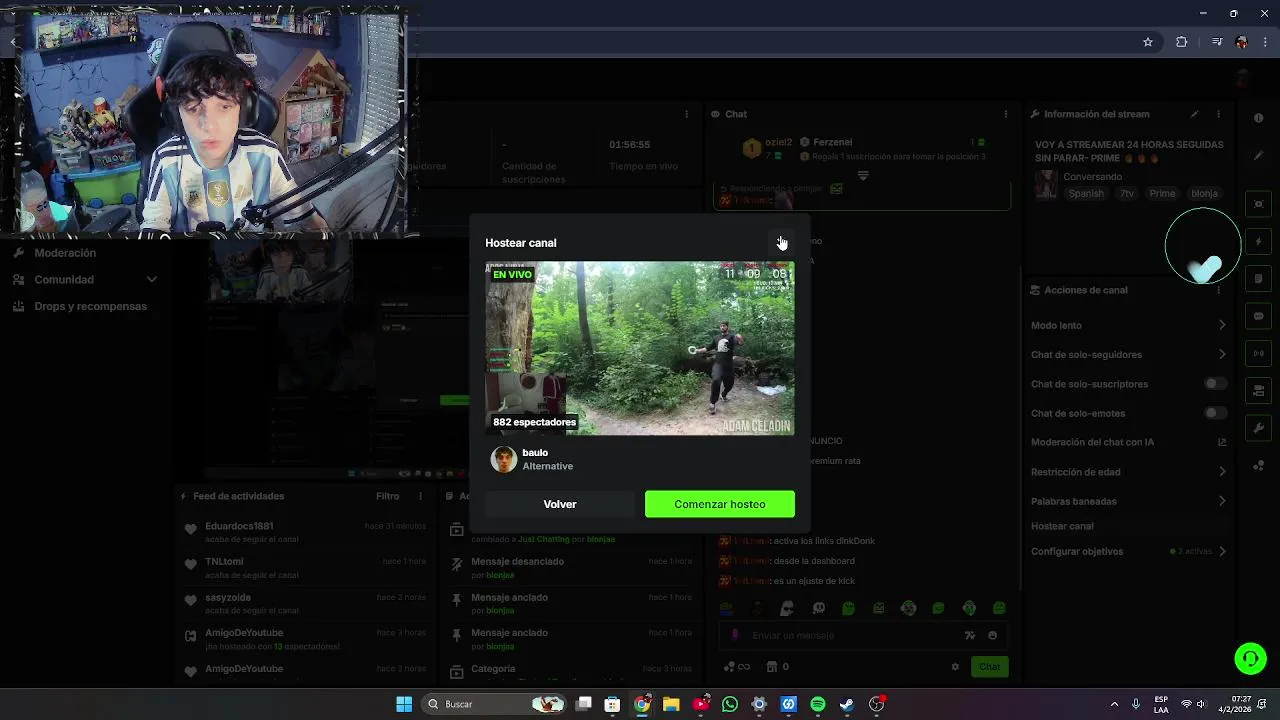Expand Modo lento options

coord(1221,325)
